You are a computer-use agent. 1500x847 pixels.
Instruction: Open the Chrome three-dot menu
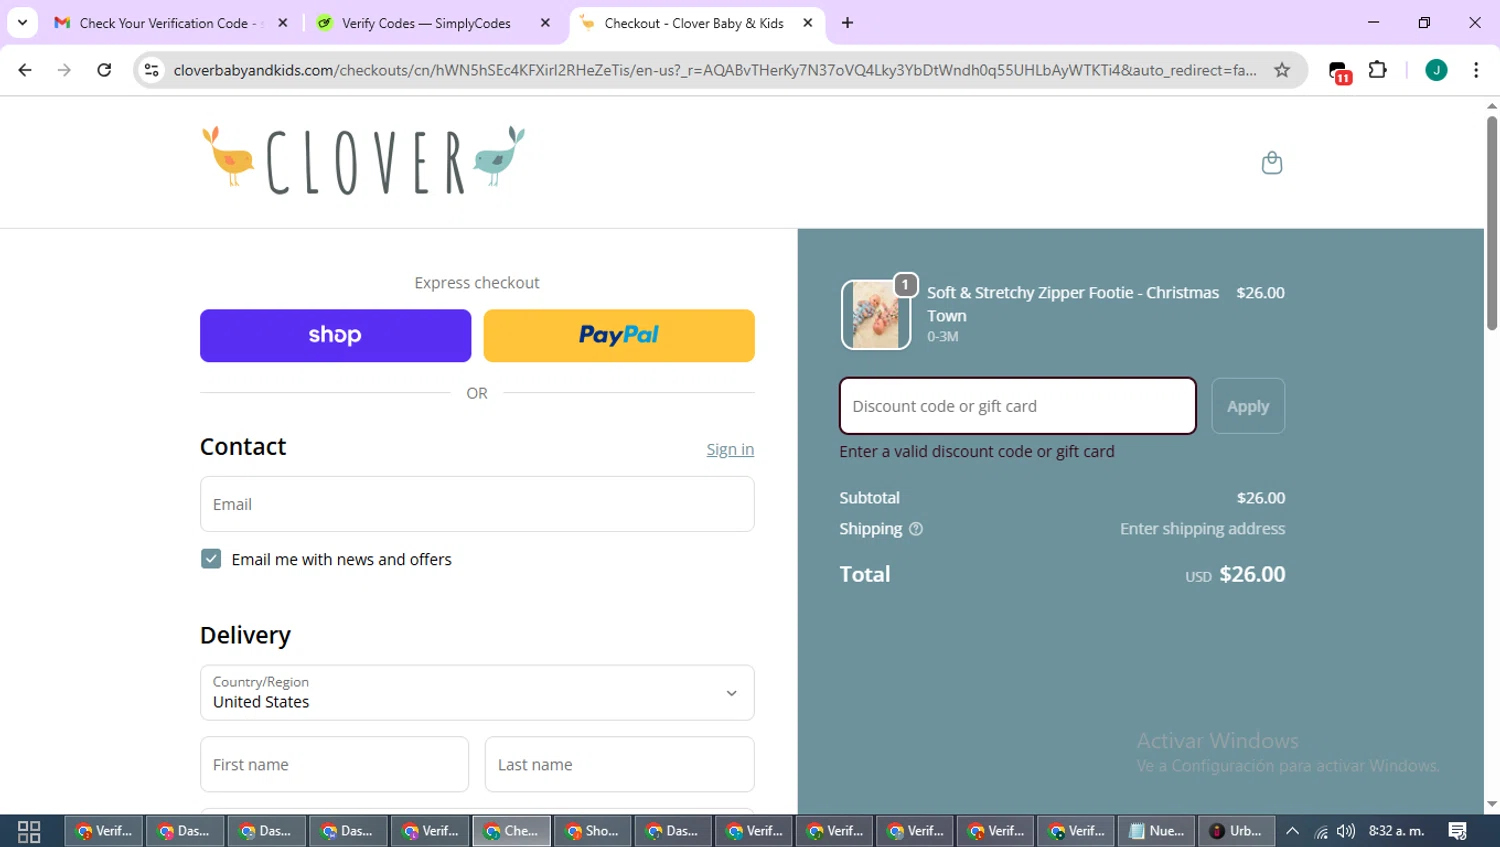(x=1476, y=70)
